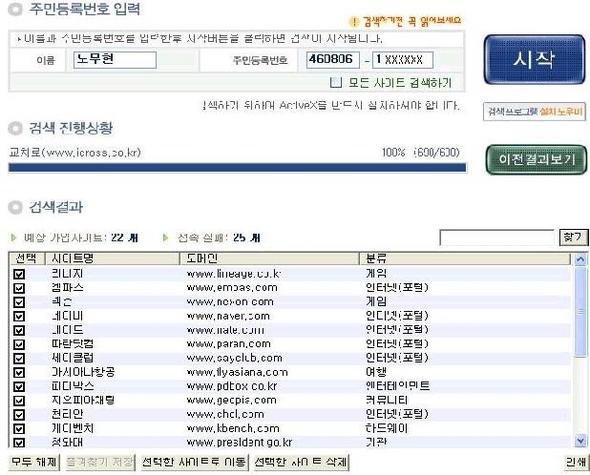Sort by 선택 column header
The height and width of the screenshot is (475, 590).
[26, 259]
